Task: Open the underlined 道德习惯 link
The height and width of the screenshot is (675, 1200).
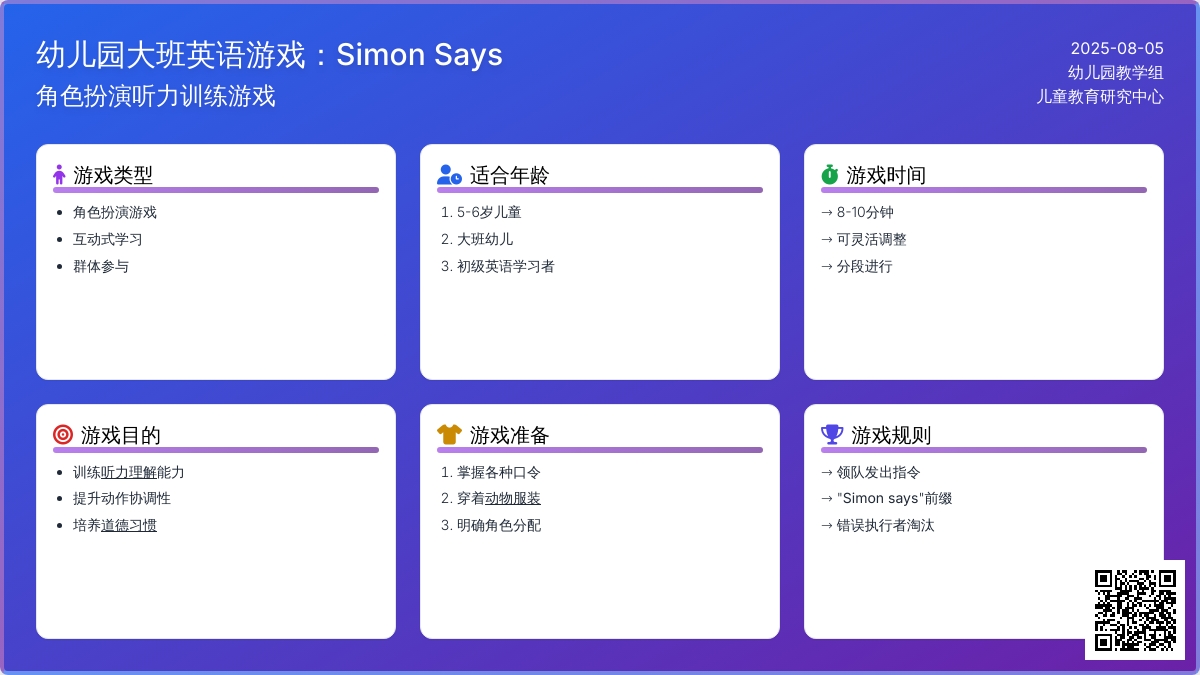Action: click(x=129, y=525)
